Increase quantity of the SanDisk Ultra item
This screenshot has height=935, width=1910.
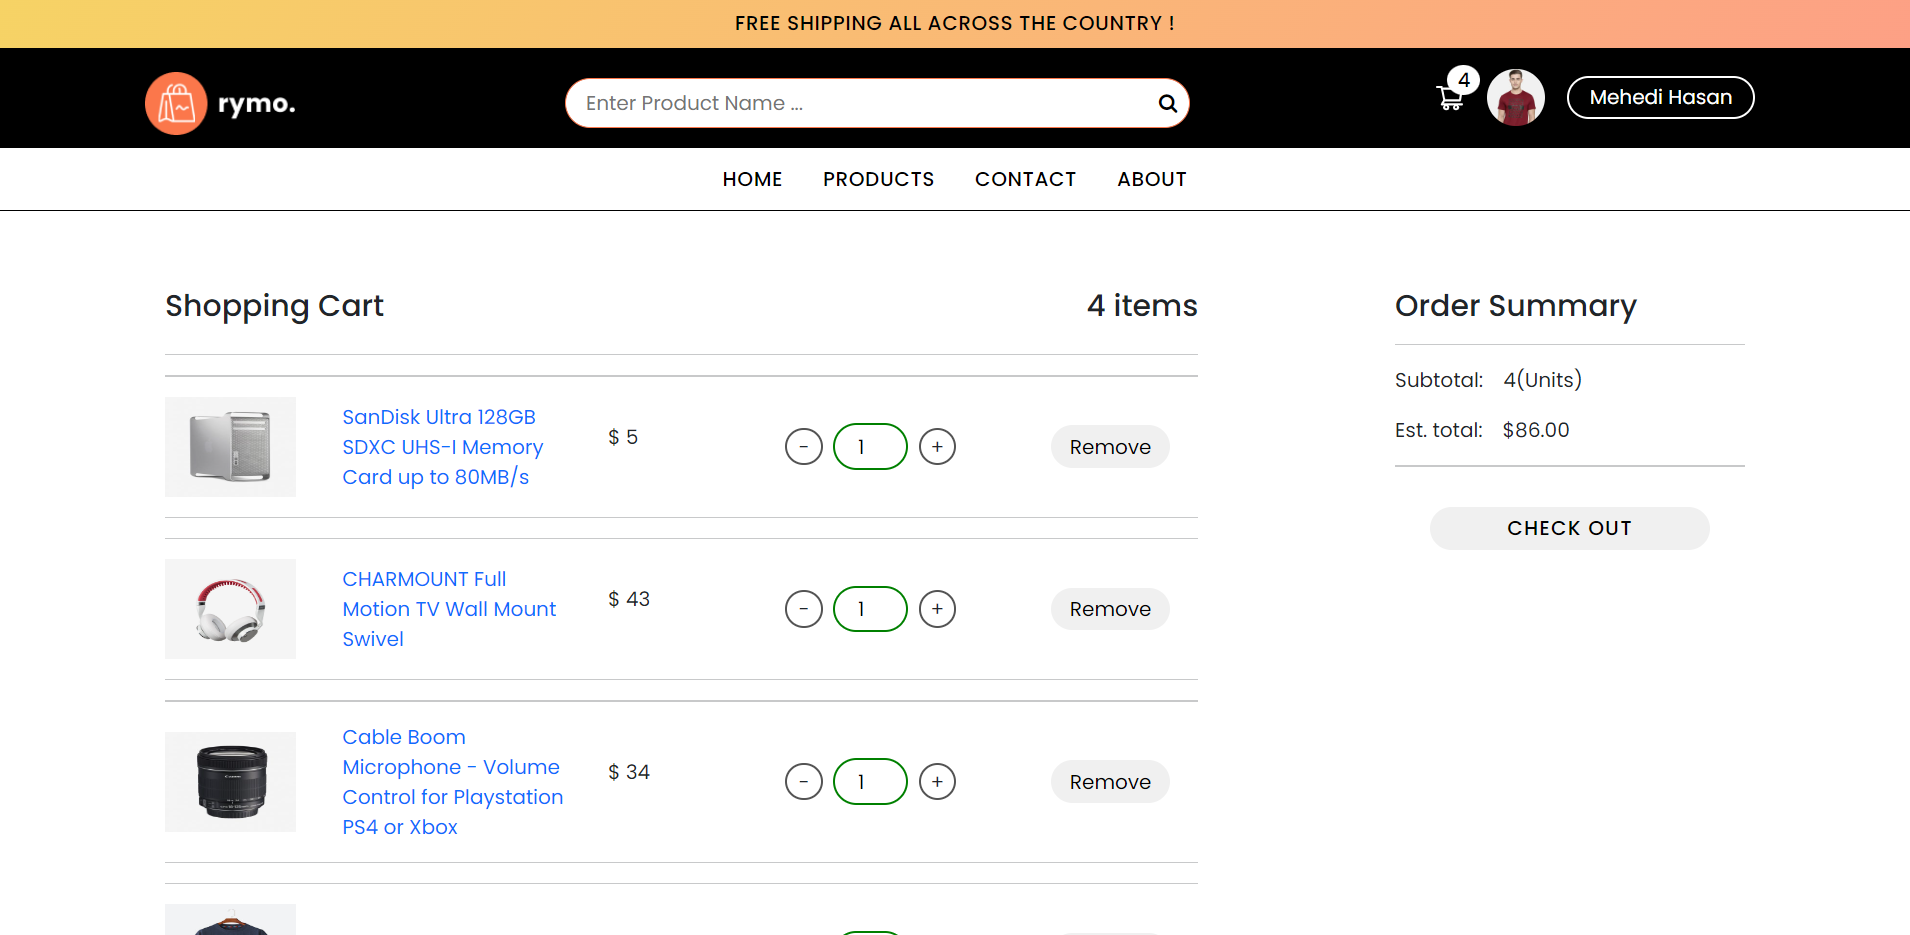point(937,447)
